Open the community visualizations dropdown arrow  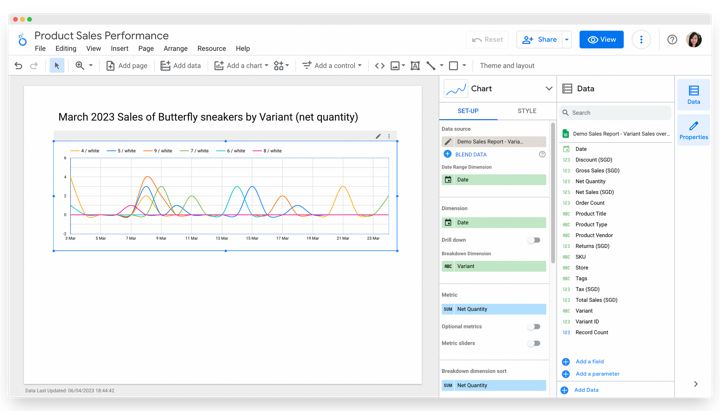287,66
